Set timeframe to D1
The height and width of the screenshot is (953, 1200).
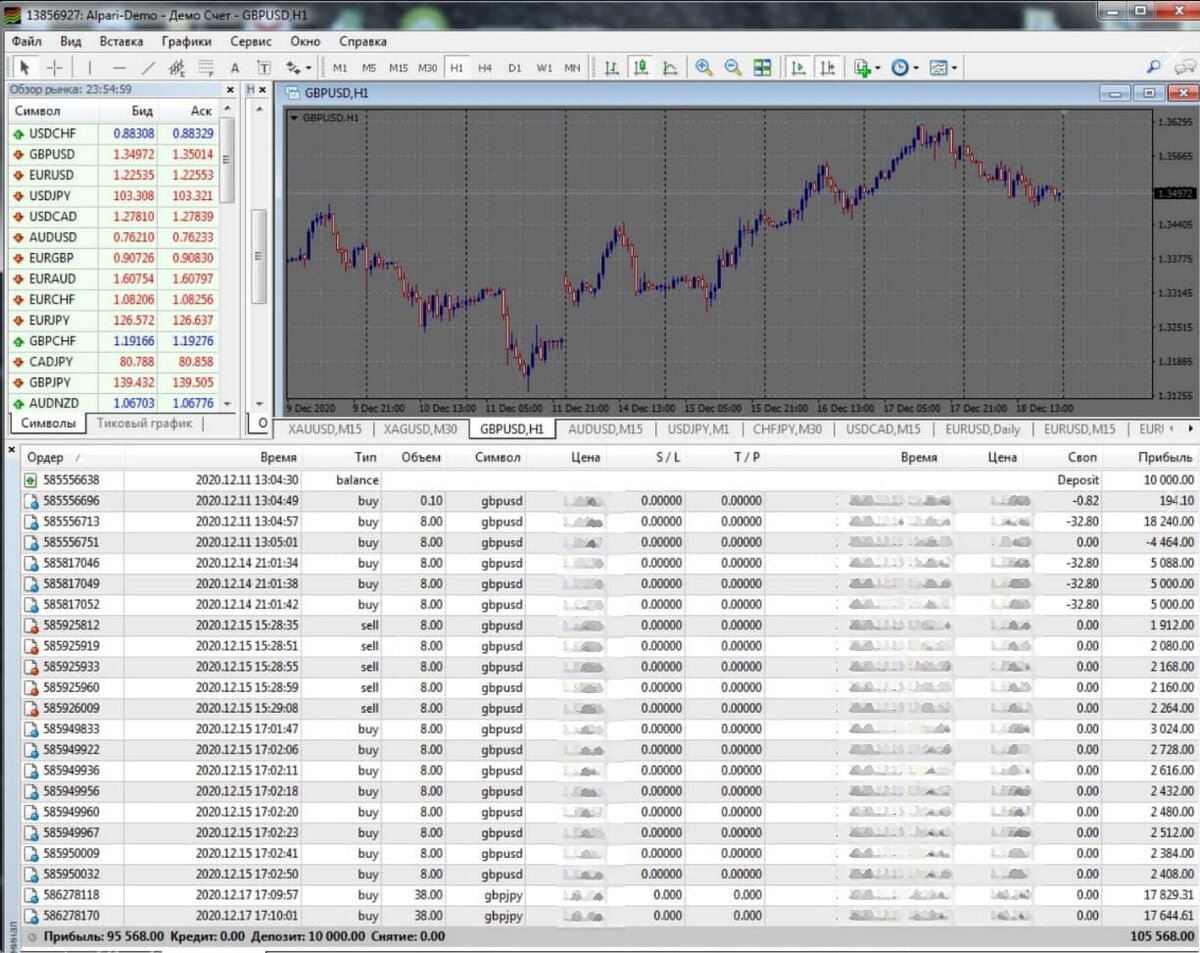coord(514,68)
